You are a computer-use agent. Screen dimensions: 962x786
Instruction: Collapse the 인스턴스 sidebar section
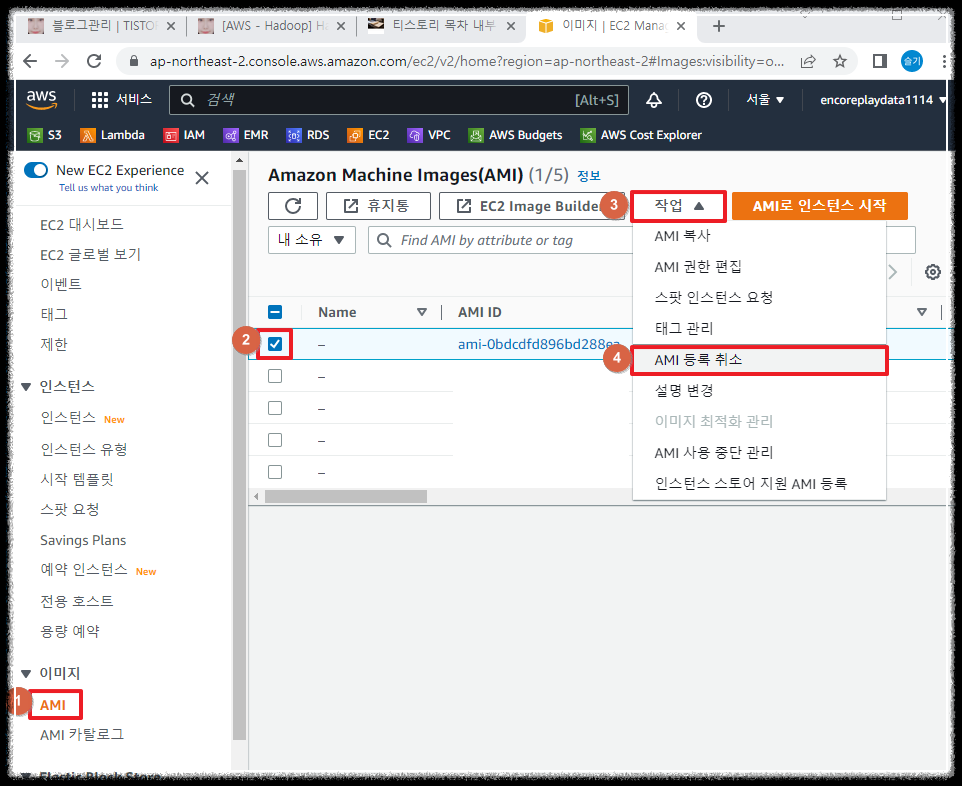[26, 387]
